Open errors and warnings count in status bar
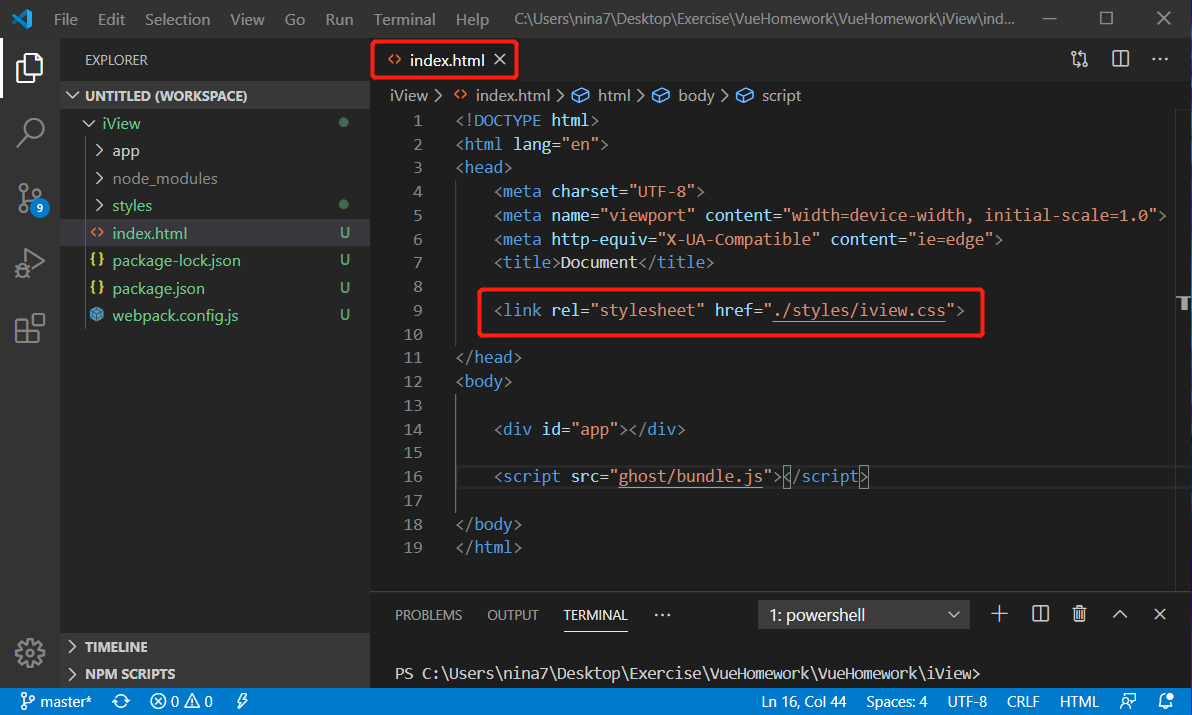 (182, 701)
